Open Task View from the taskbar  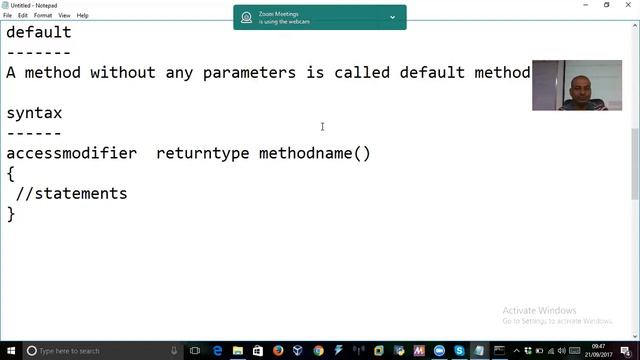(x=195, y=351)
